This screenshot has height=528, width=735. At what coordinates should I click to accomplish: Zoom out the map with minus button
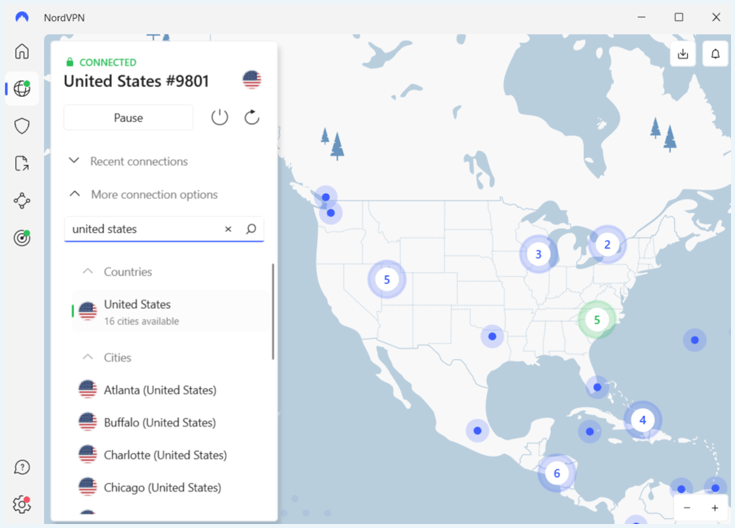(x=687, y=508)
